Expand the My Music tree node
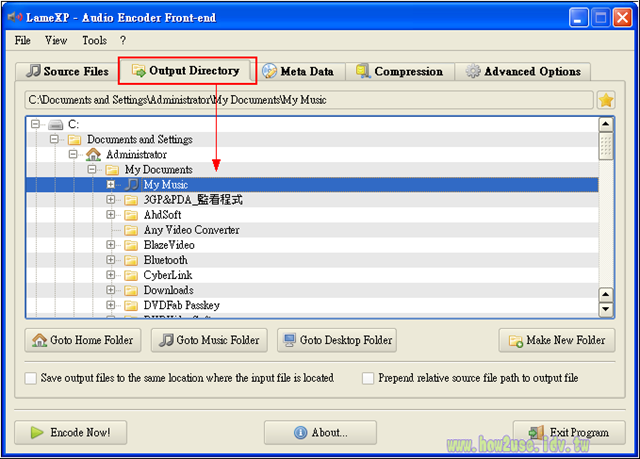The width and height of the screenshot is (640, 459). coord(111,185)
